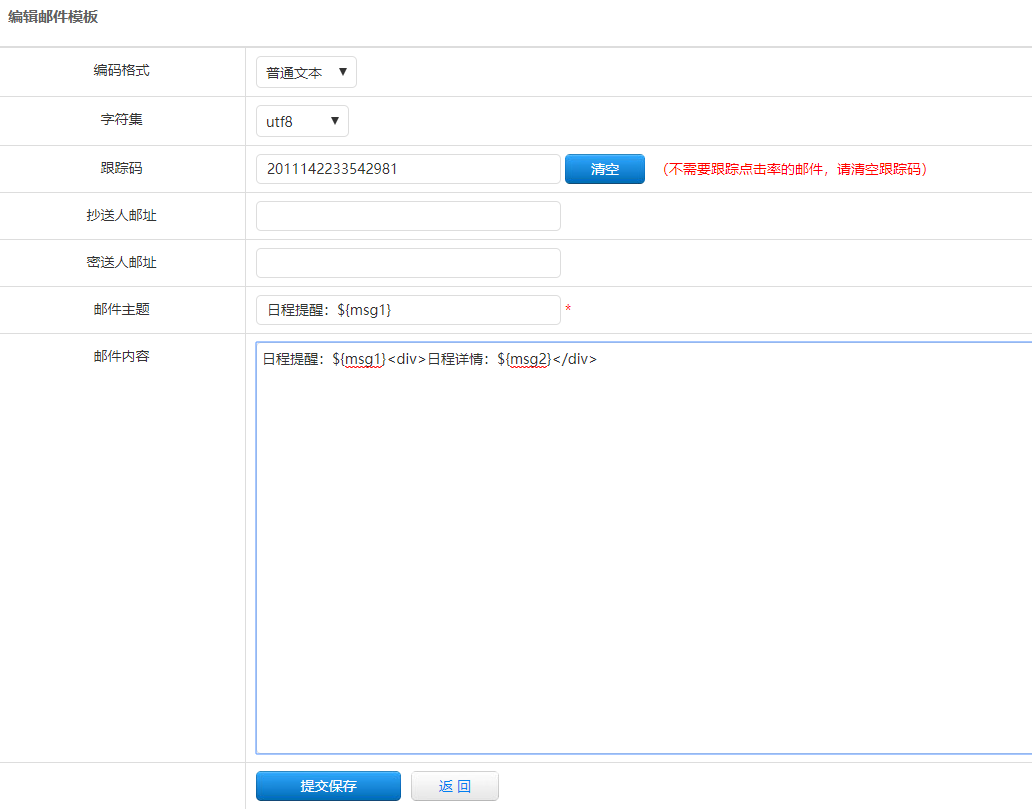Image resolution: width=1032 pixels, height=809 pixels.
Task: Open the 字符集 dropdown showing utf8
Action: (x=302, y=121)
